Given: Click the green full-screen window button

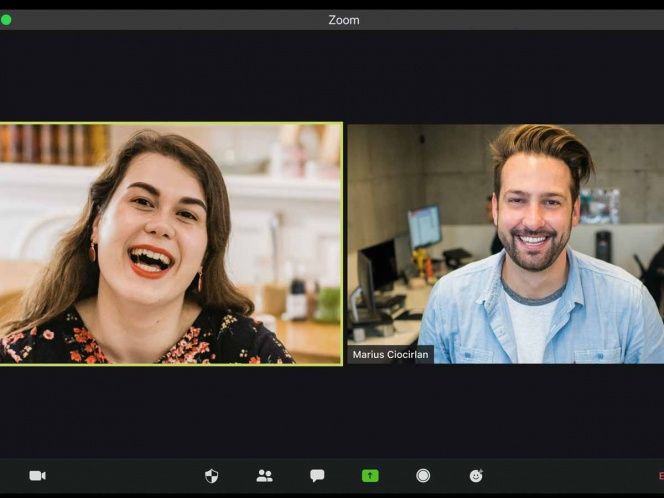Looking at the screenshot, I should tap(6, 20).
